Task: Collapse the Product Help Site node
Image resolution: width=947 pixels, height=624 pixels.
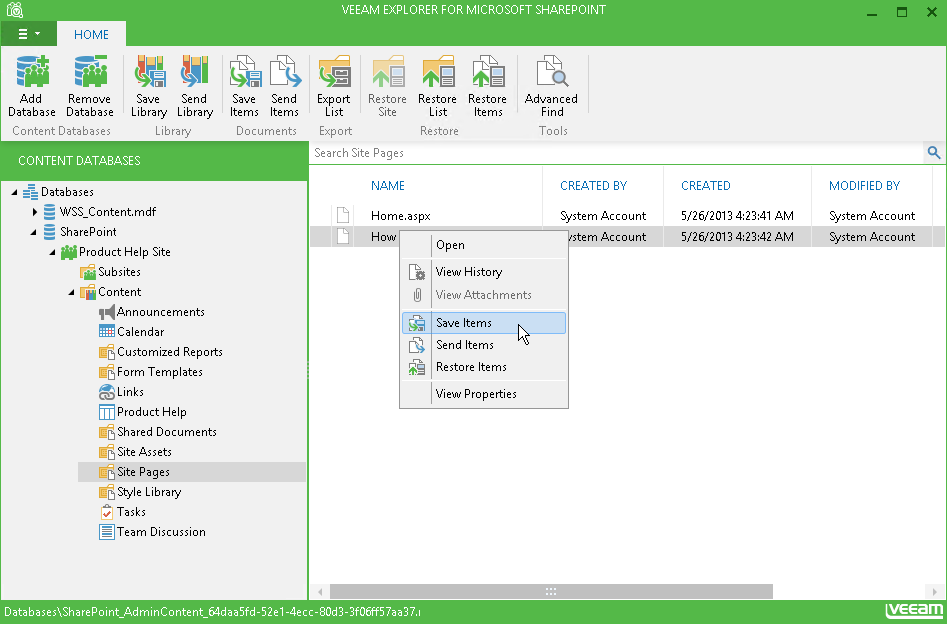Action: (x=53, y=252)
